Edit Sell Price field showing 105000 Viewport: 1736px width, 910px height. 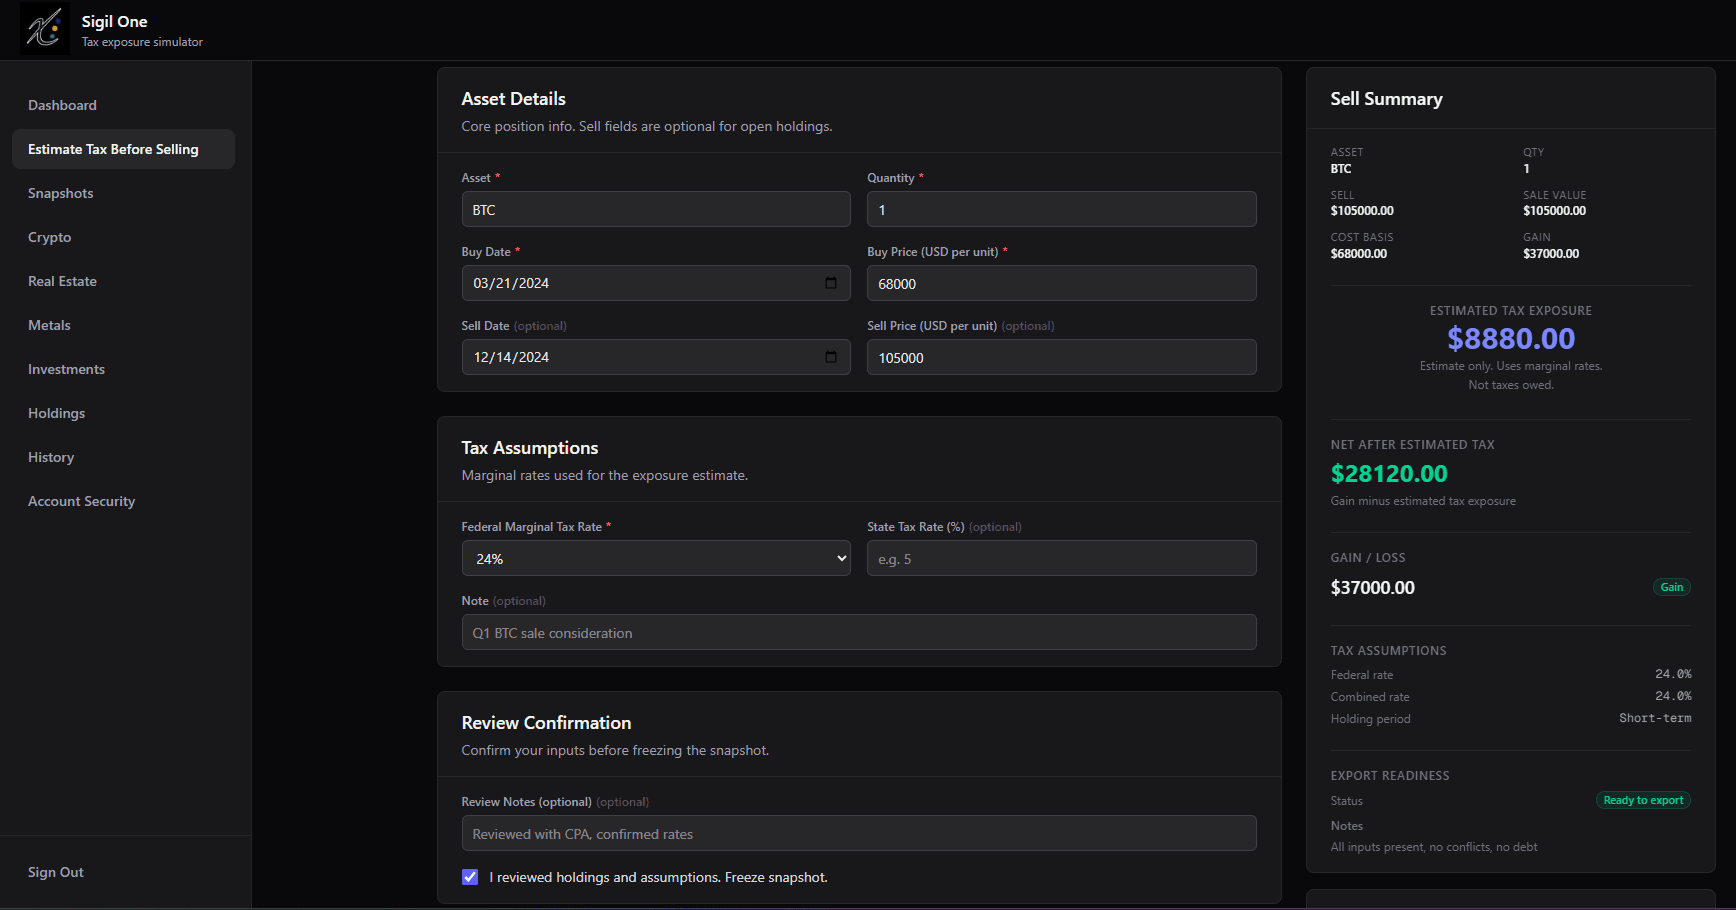pyautogui.click(x=1061, y=357)
